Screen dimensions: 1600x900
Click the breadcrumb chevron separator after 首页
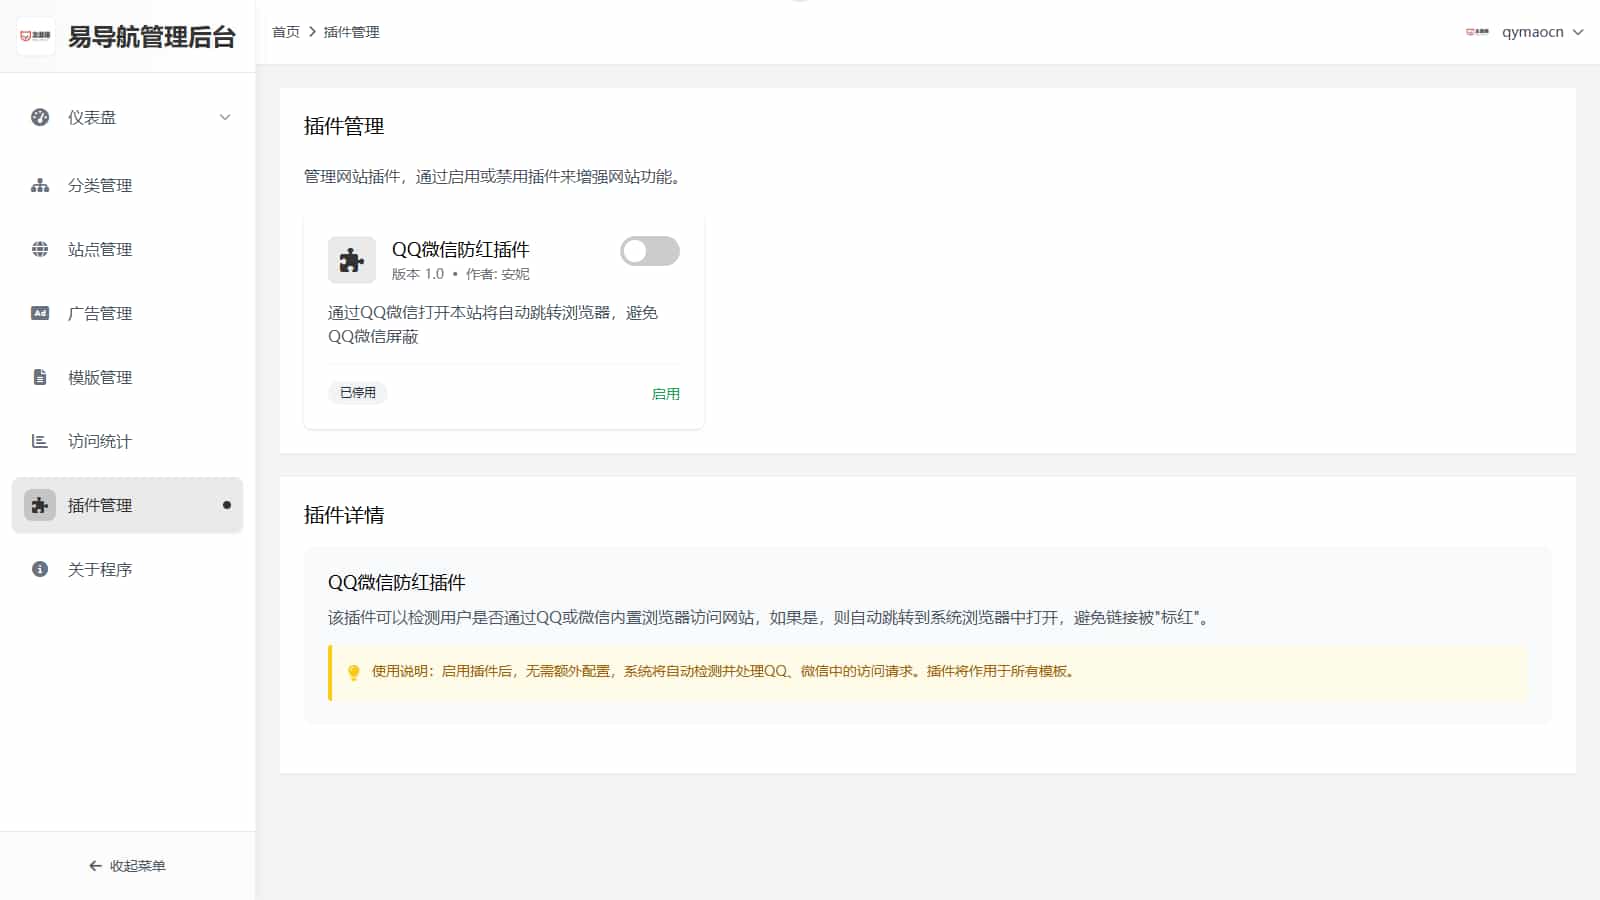pos(312,32)
